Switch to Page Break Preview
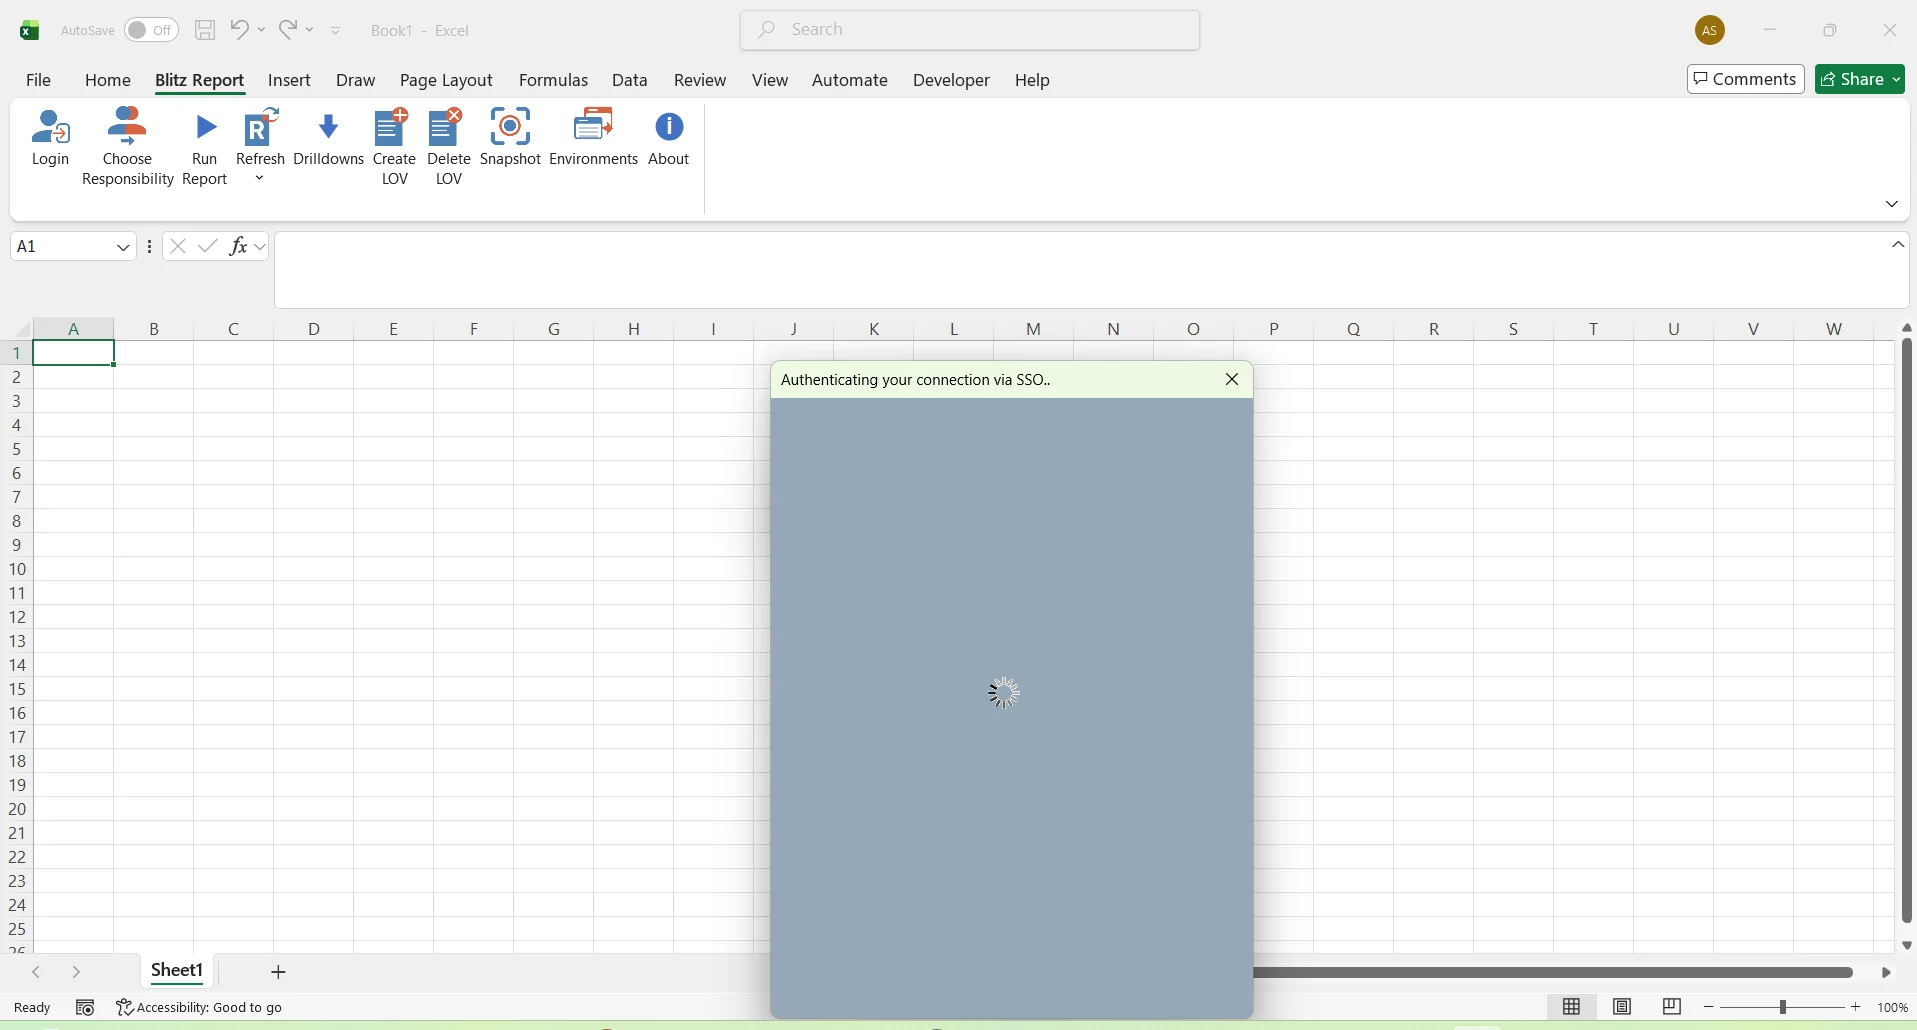1917x1030 pixels. 1673,1007
